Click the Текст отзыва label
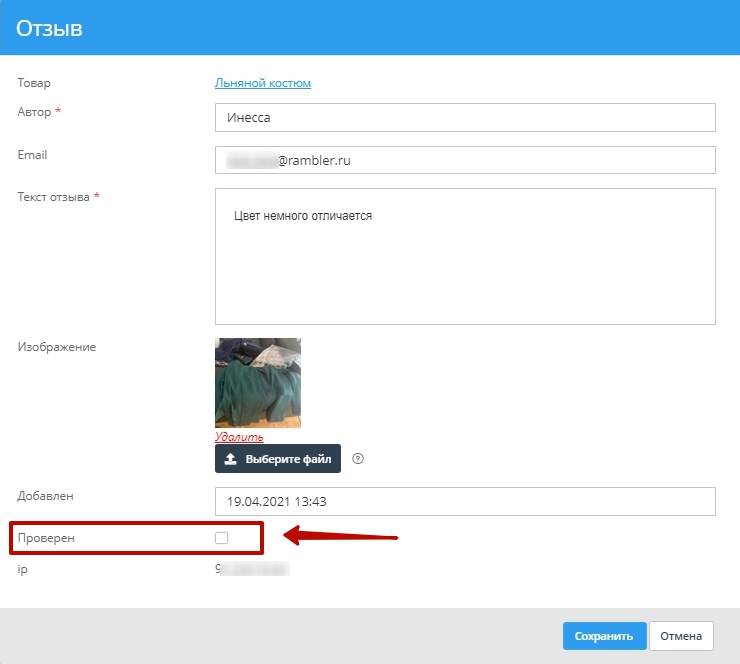Image resolution: width=740 pixels, height=664 pixels. (x=53, y=197)
